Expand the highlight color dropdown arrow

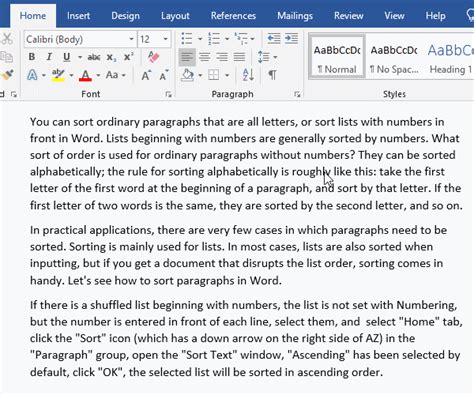coord(71,75)
